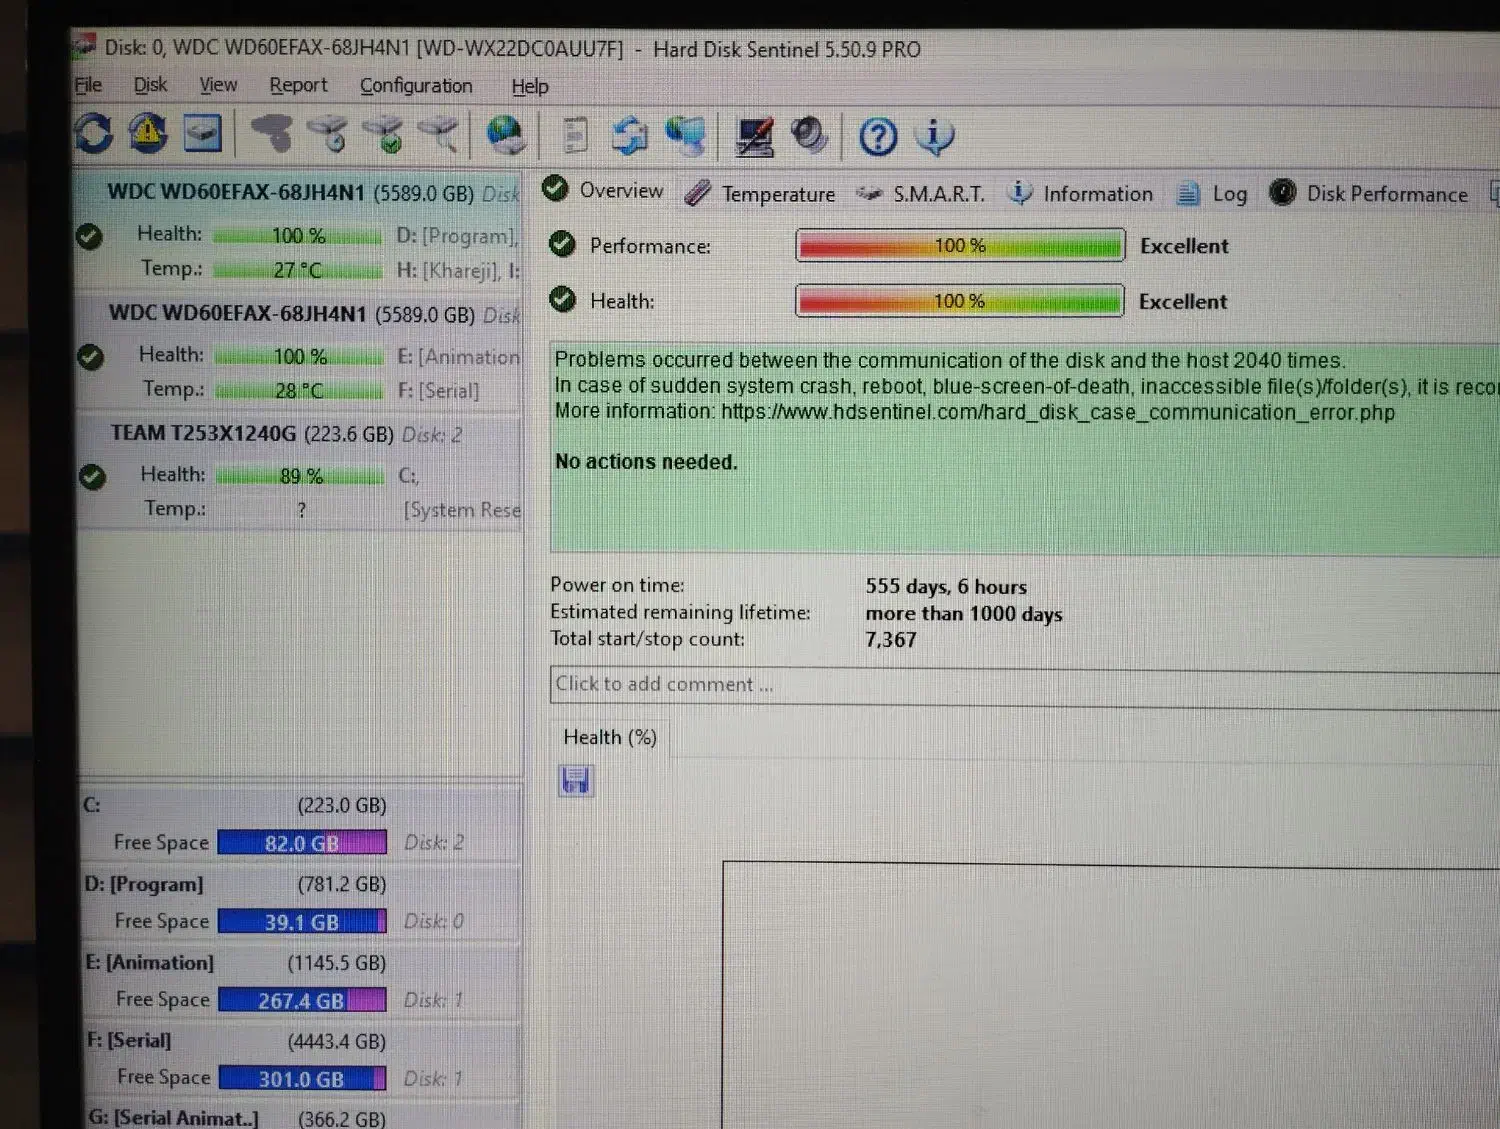
Task: Open the Disk menu
Action: point(151,85)
